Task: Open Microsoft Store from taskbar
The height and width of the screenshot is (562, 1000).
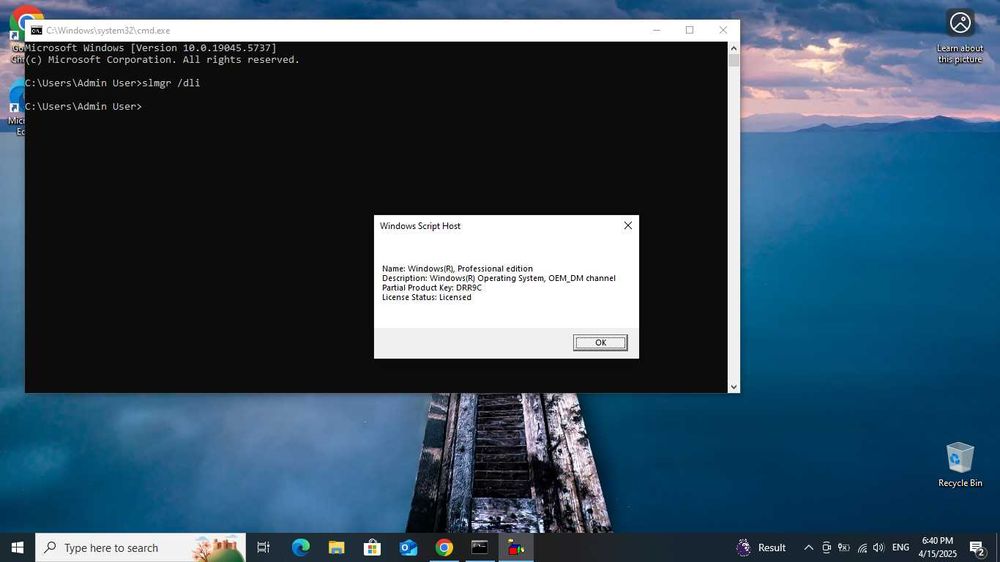Action: tap(372, 547)
